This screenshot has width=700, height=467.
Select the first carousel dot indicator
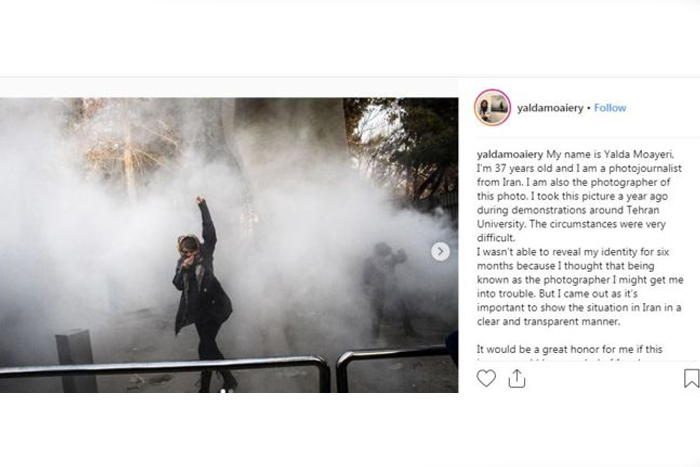pyautogui.click(x=223, y=391)
